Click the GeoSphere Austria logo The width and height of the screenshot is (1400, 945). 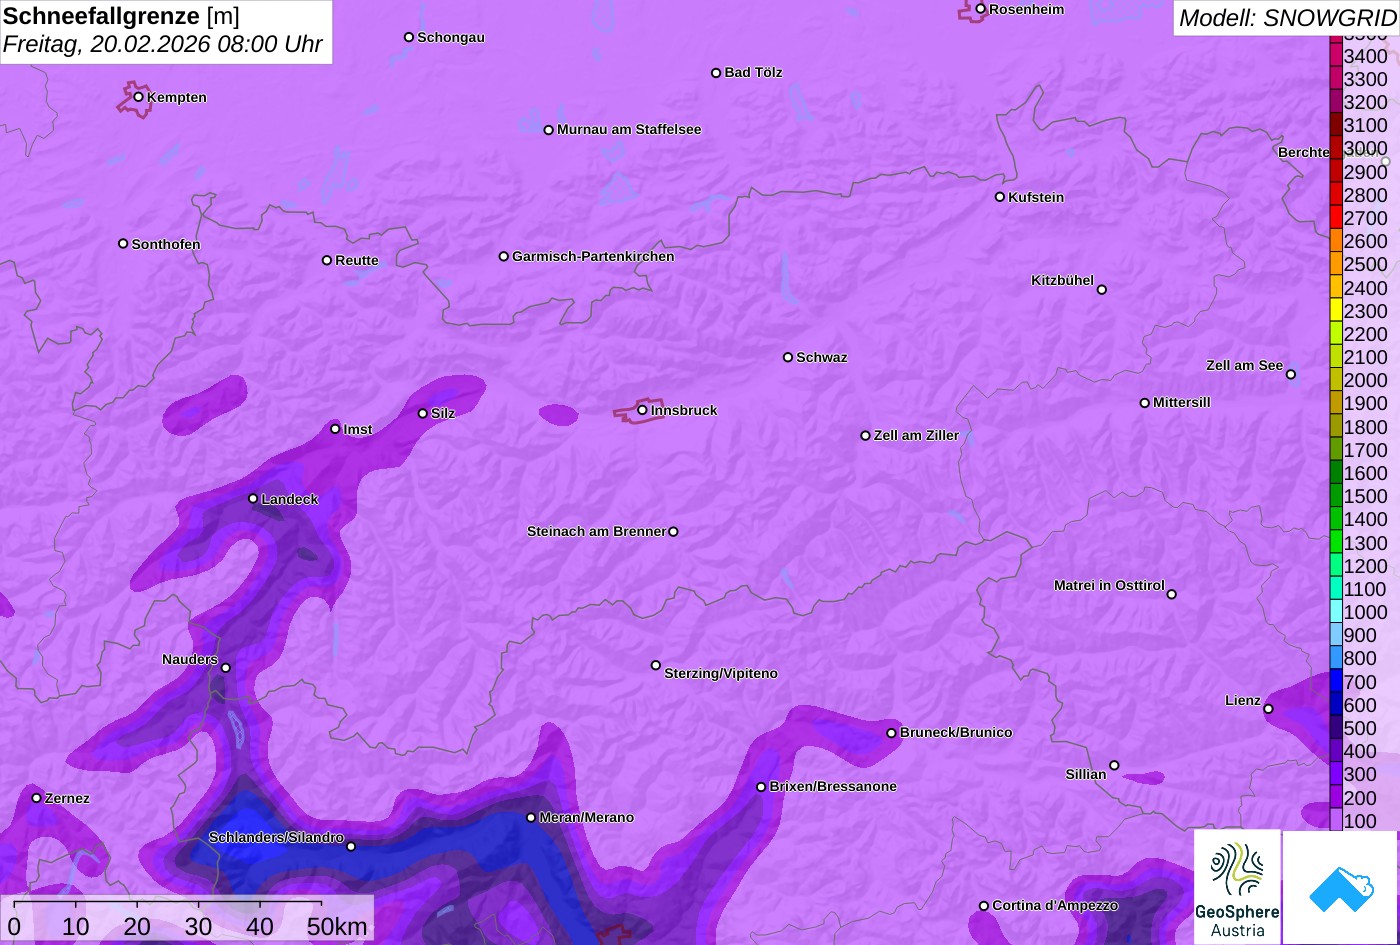coord(1237,887)
